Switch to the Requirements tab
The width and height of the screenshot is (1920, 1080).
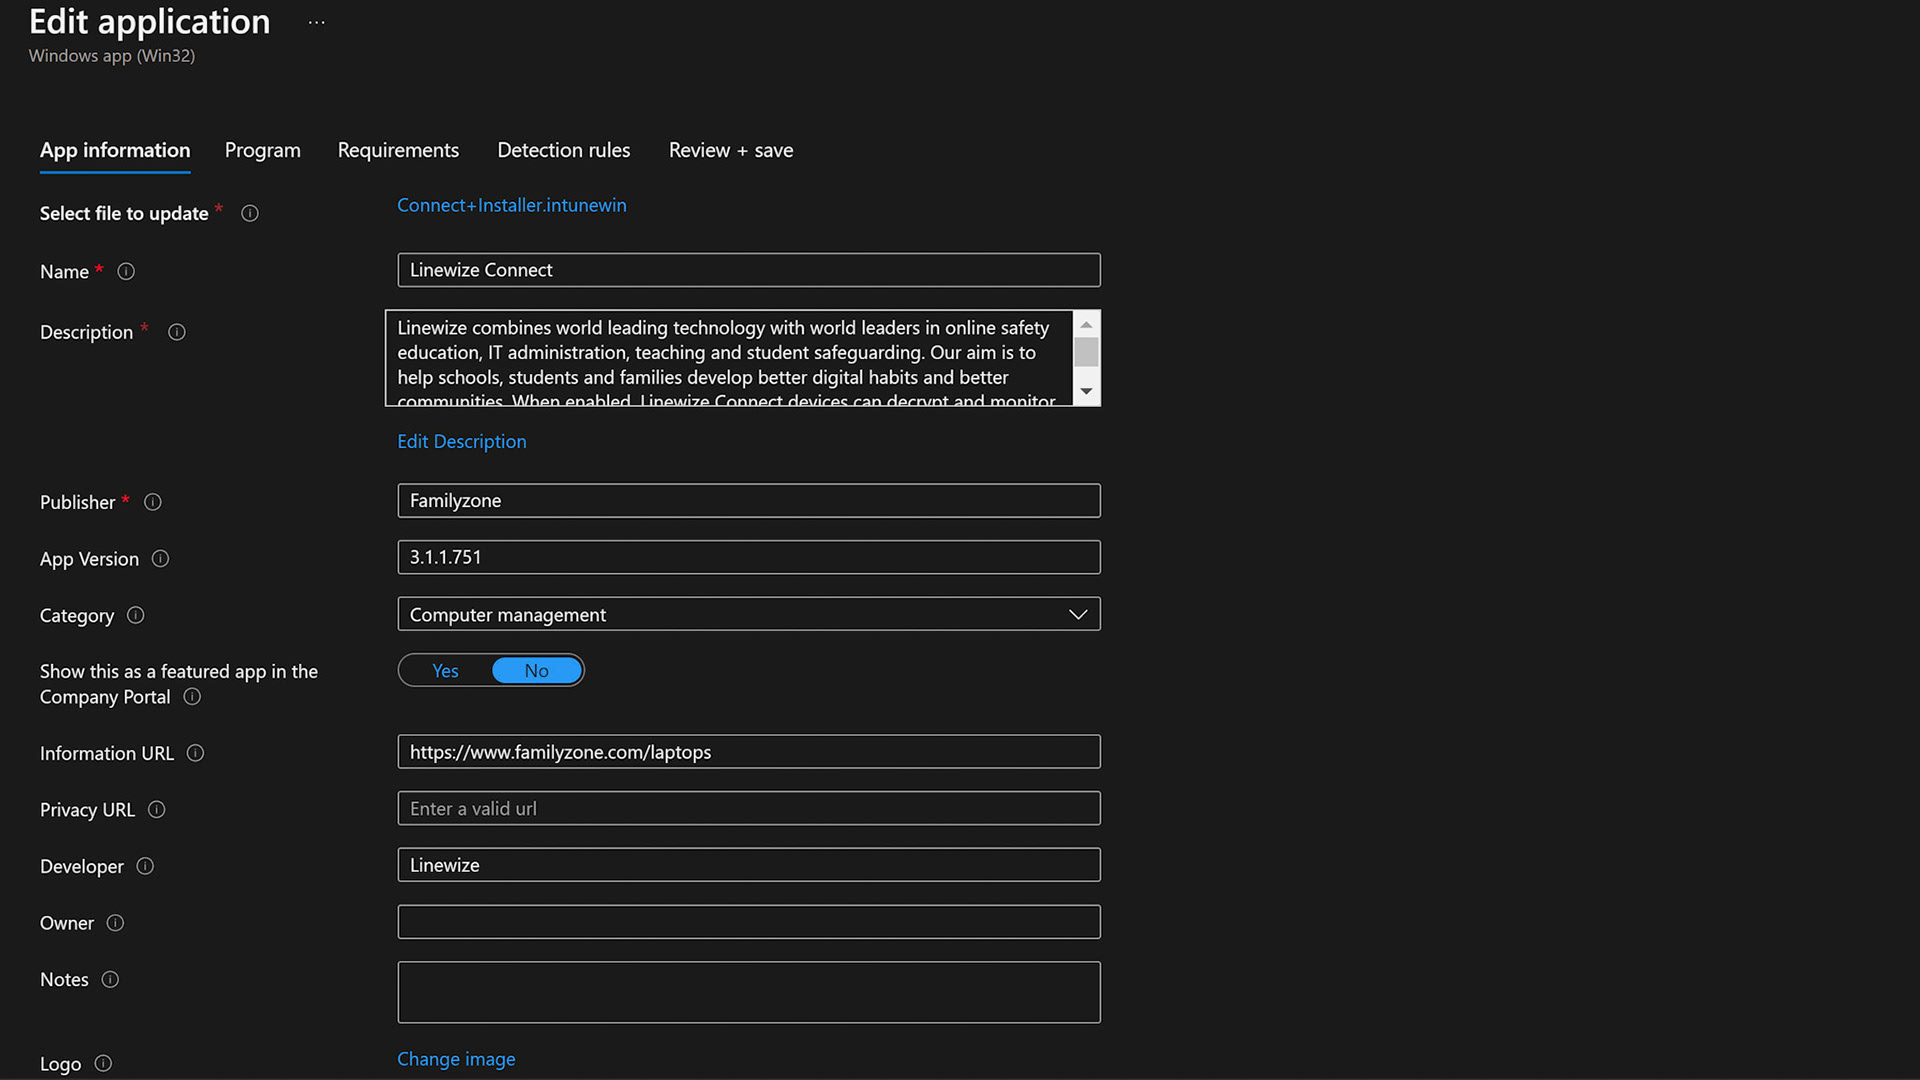(x=398, y=150)
